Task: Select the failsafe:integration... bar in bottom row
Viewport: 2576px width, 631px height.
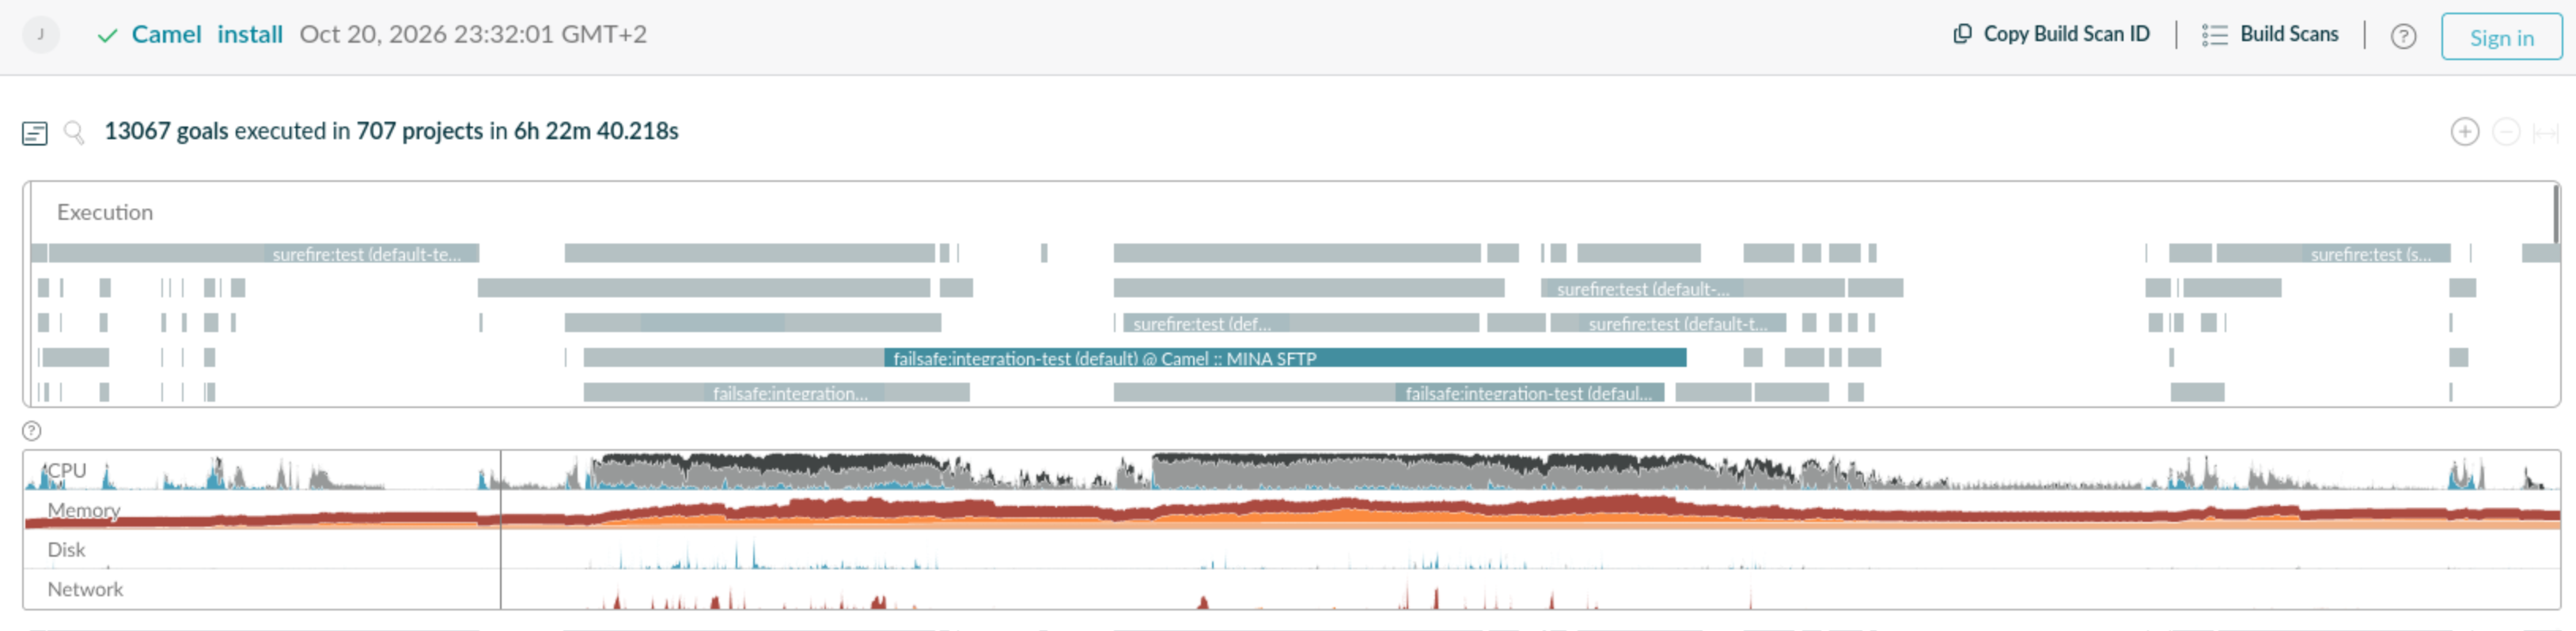Action: (x=794, y=392)
